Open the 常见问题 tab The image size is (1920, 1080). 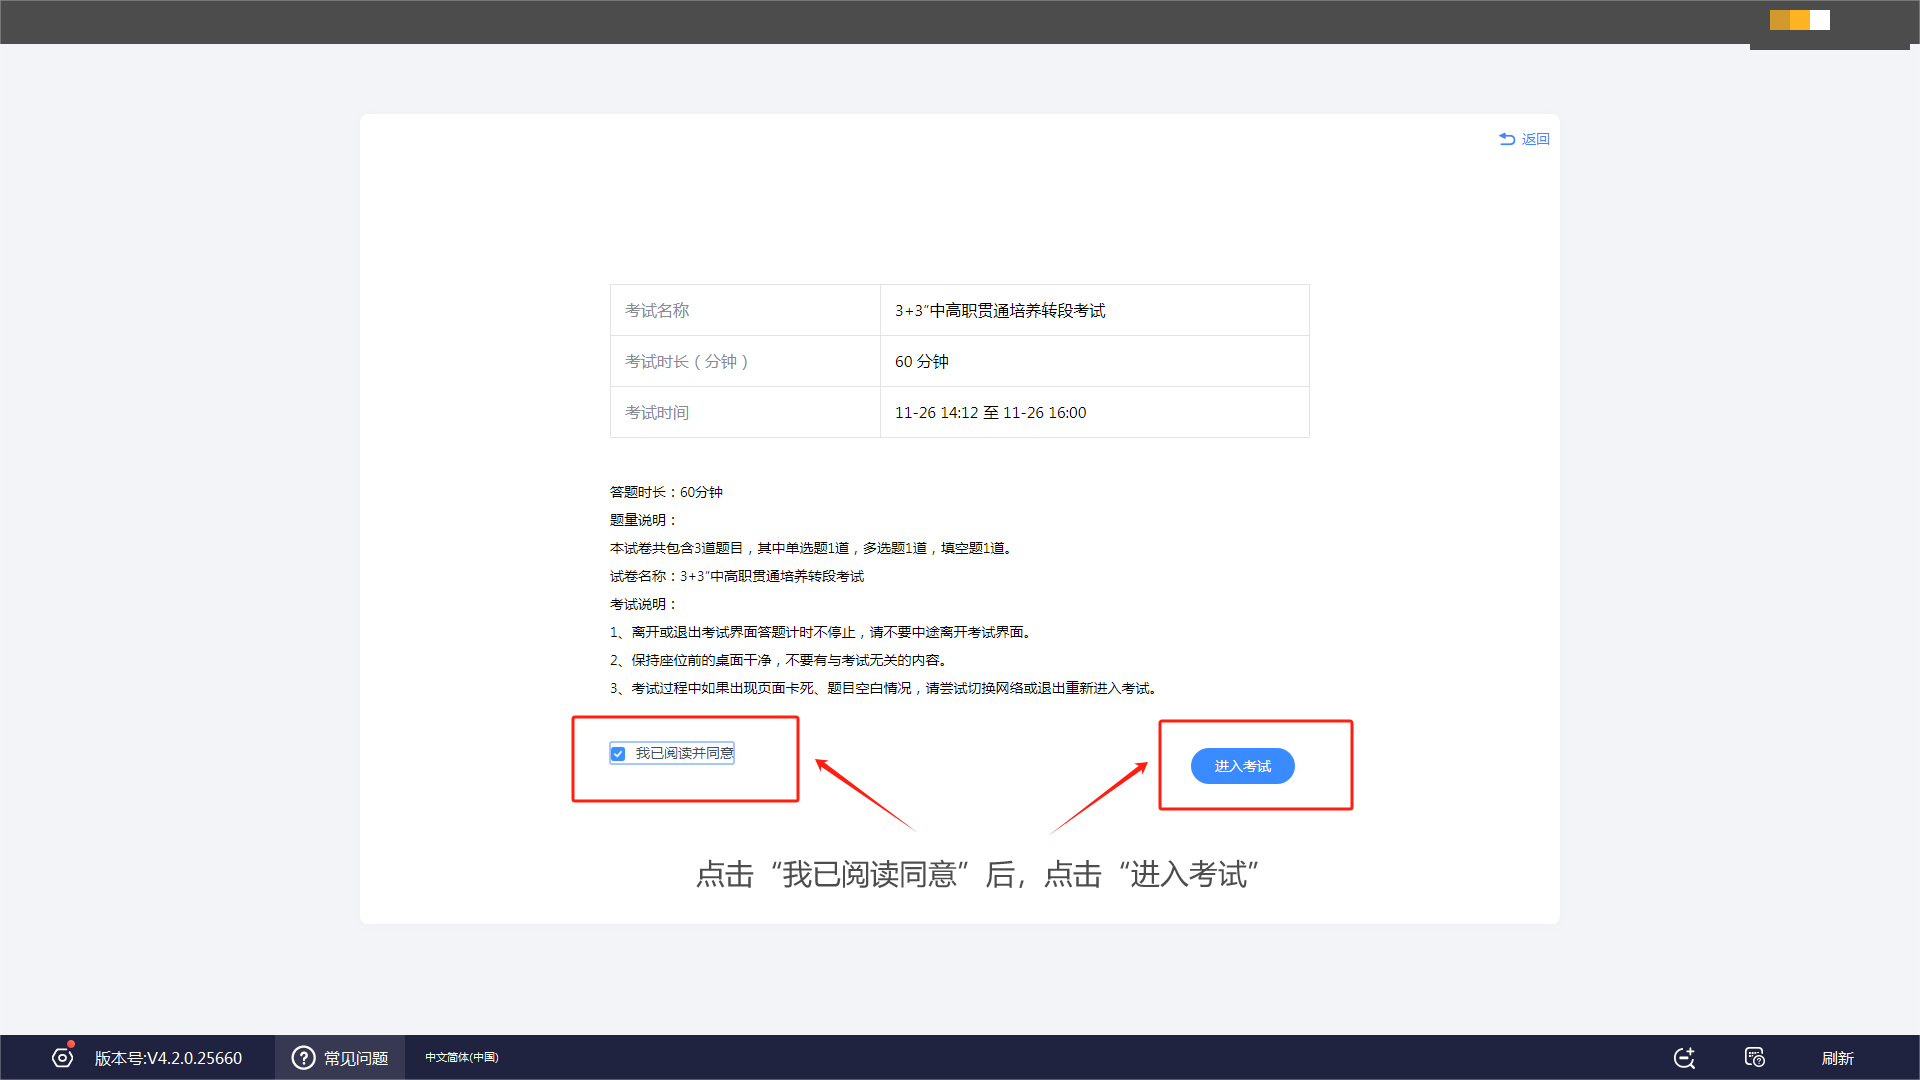tap(355, 1058)
